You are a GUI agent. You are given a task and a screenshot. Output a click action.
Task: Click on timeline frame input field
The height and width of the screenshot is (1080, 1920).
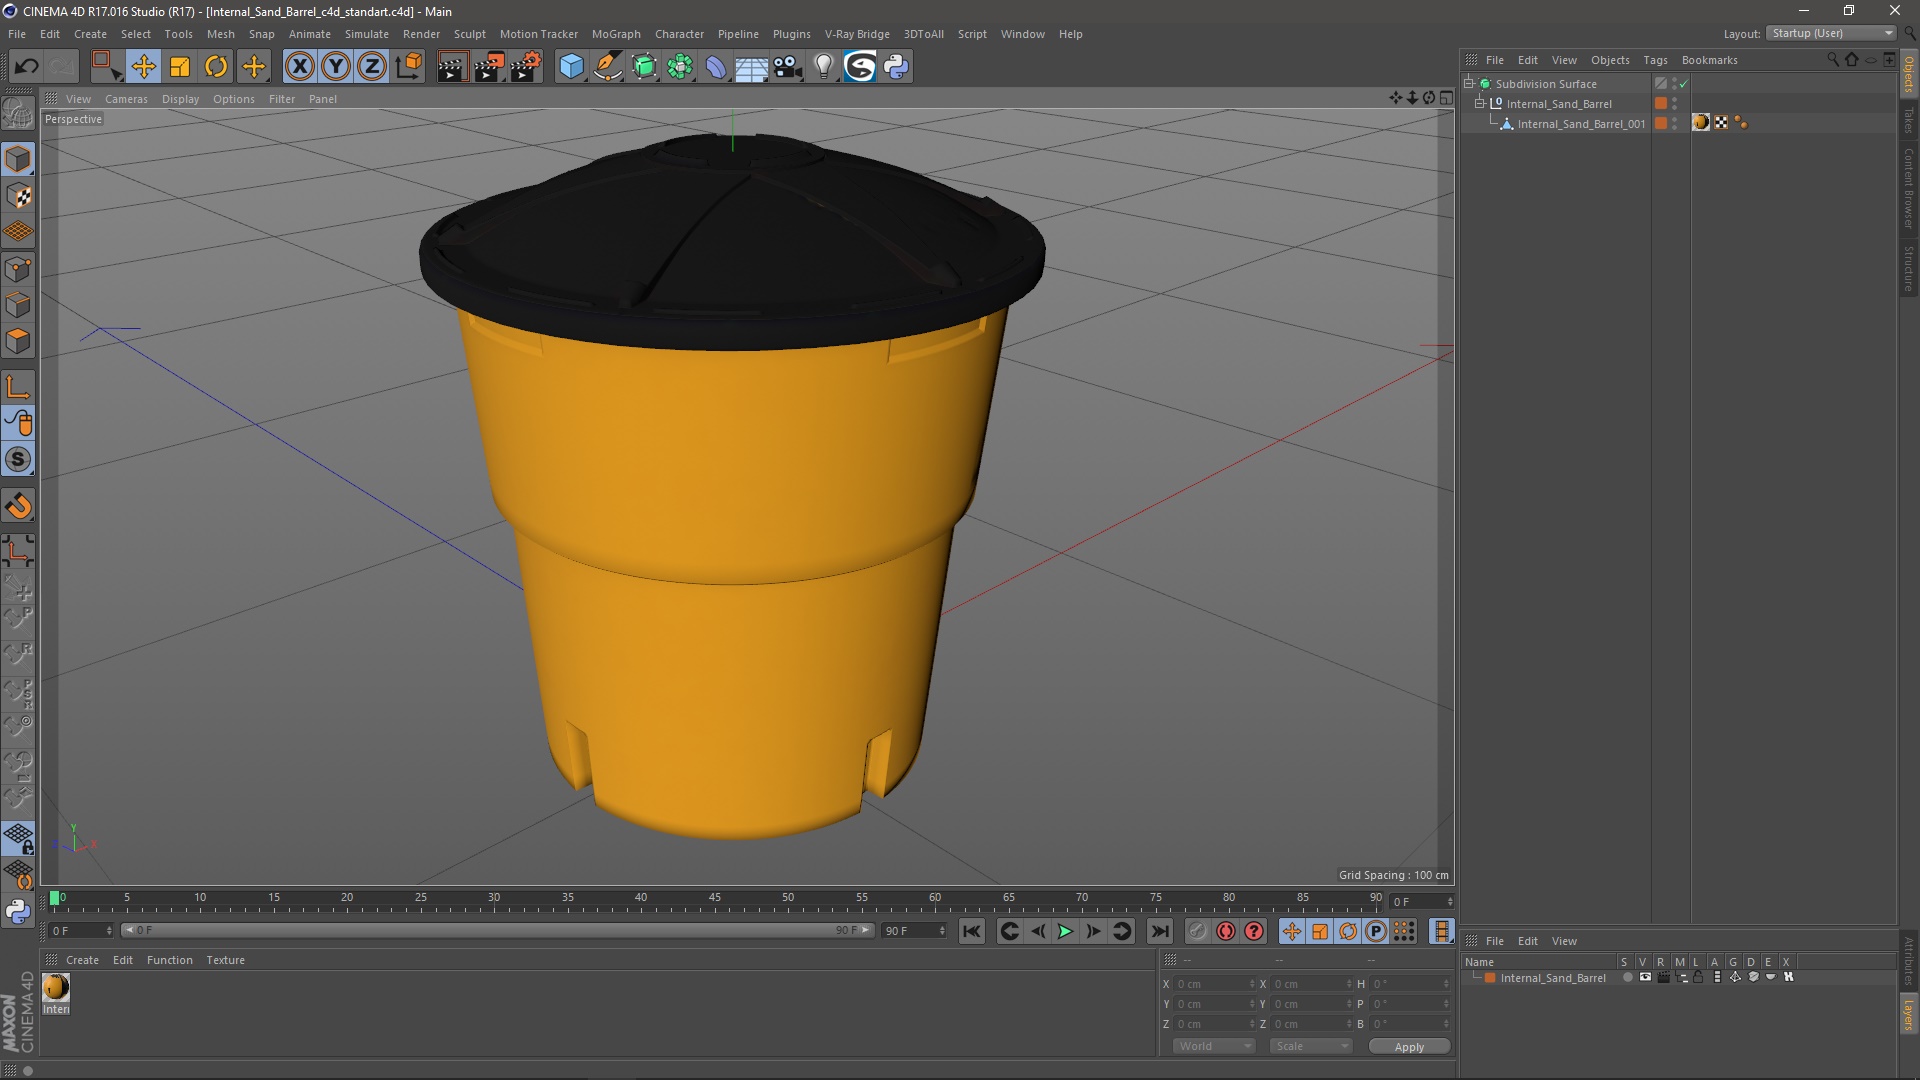(x=73, y=930)
